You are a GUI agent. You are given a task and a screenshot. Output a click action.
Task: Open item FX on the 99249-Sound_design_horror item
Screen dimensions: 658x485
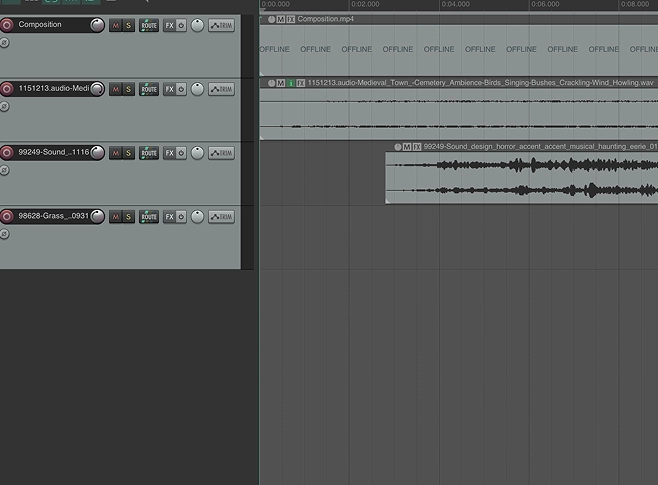417,147
